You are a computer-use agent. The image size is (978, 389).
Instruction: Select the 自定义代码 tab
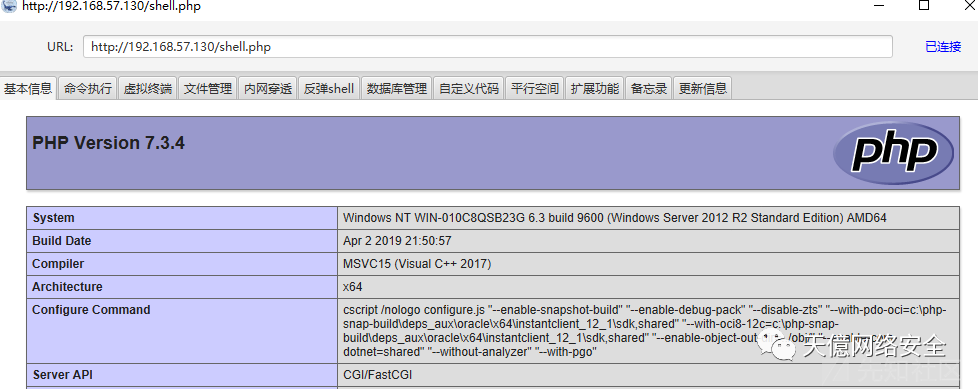(468, 89)
